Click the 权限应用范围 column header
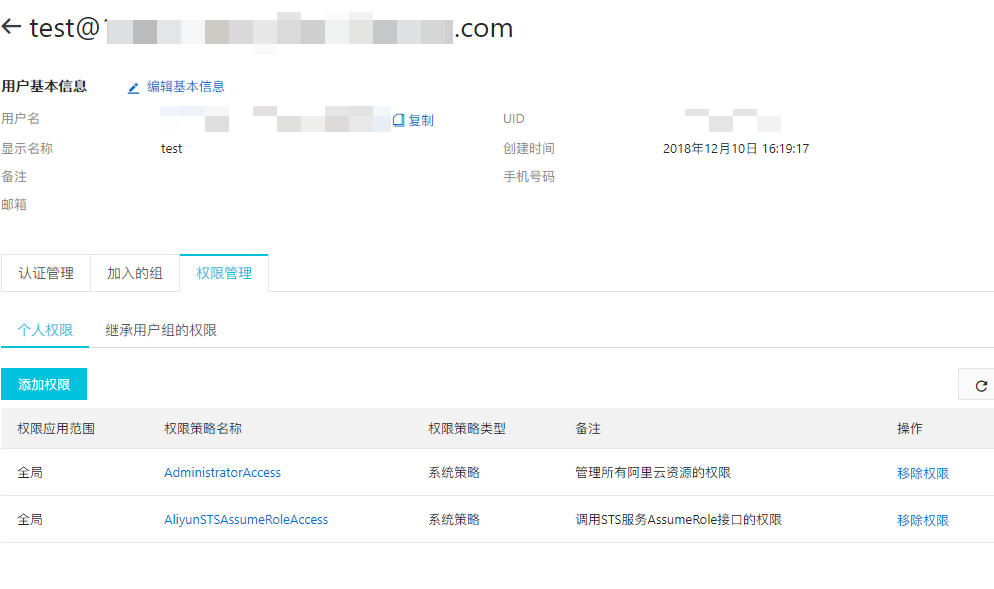The height and width of the screenshot is (589, 994). (56, 428)
